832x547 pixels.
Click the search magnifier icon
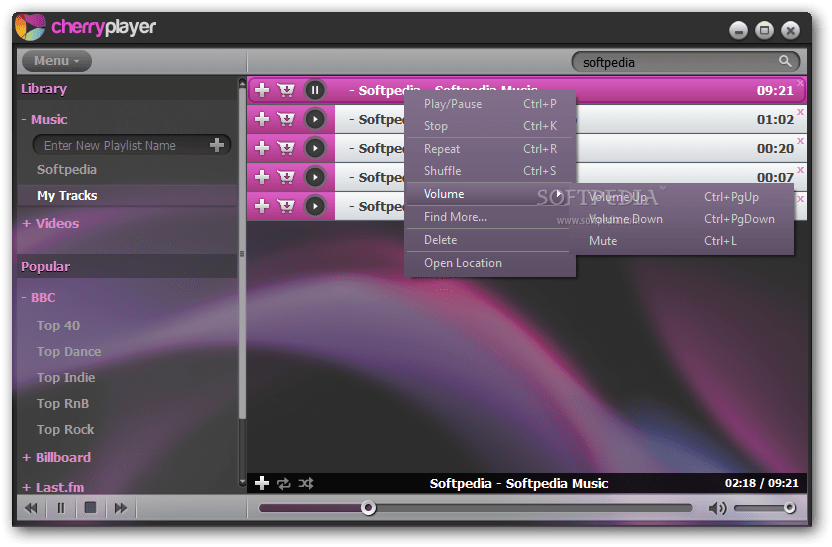[x=785, y=61]
